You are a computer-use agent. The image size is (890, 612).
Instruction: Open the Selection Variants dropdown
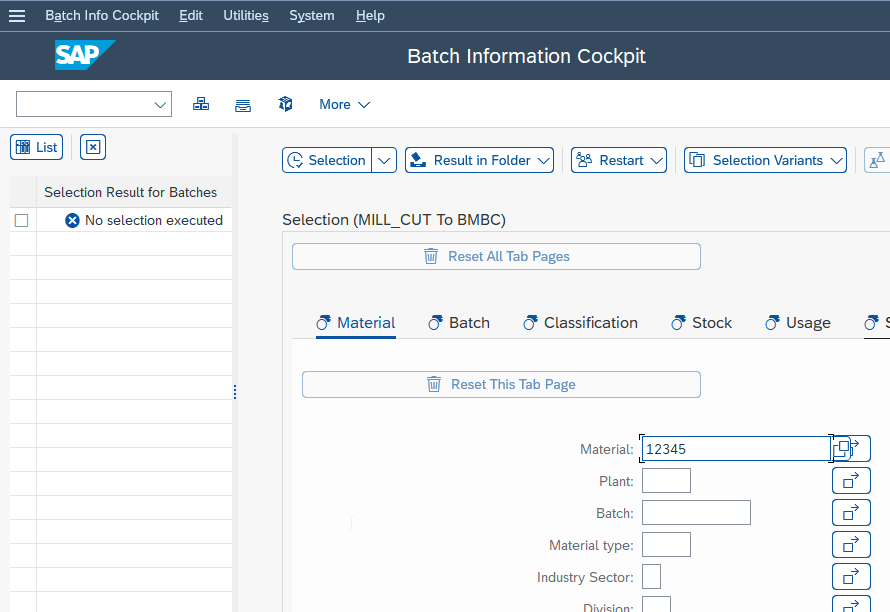point(765,160)
